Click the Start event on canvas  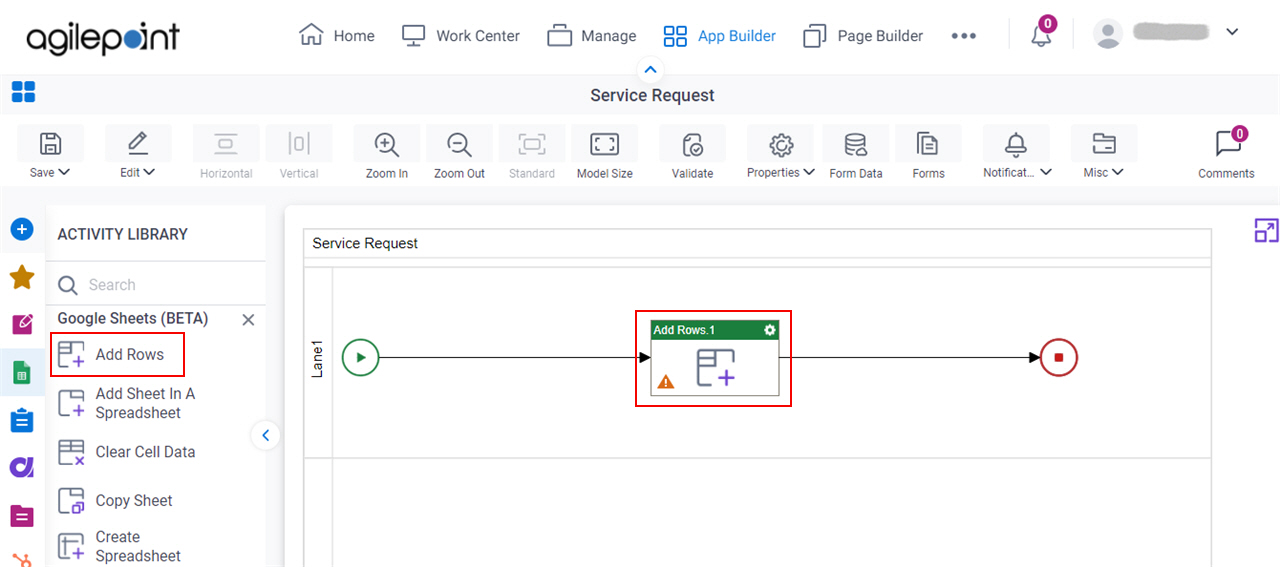tap(360, 357)
